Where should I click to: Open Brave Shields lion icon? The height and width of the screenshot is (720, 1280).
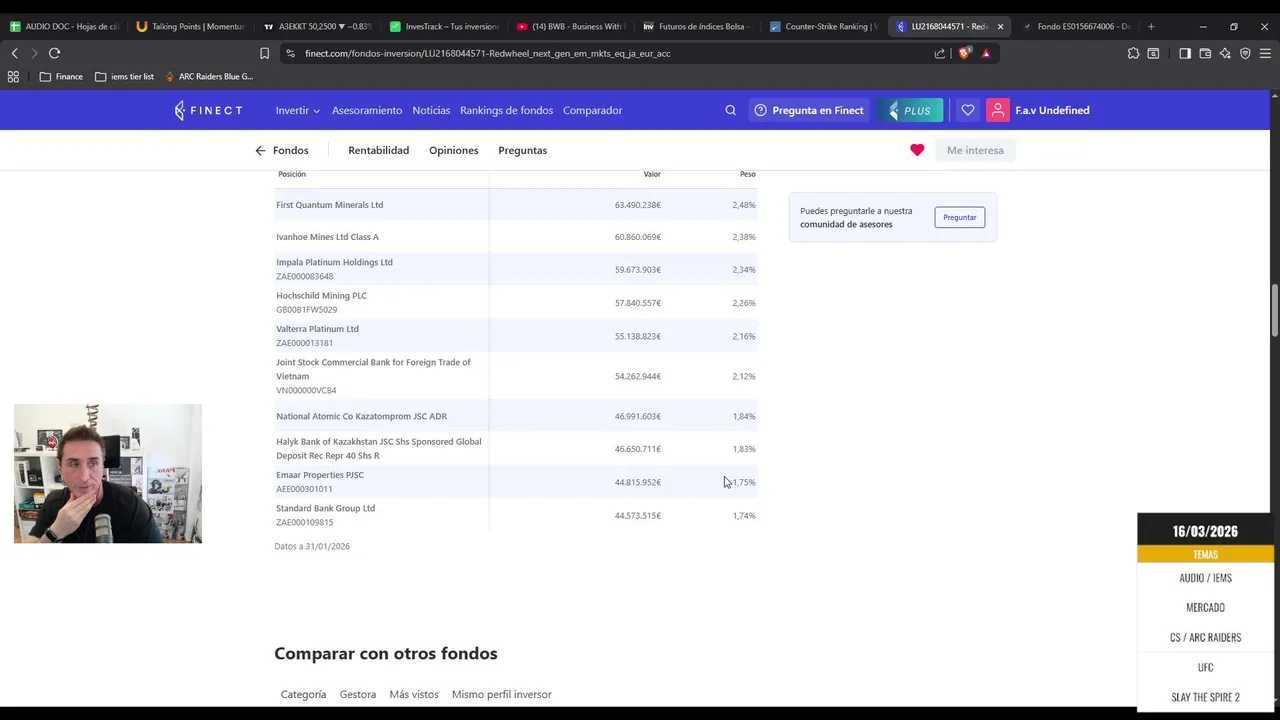tap(964, 53)
